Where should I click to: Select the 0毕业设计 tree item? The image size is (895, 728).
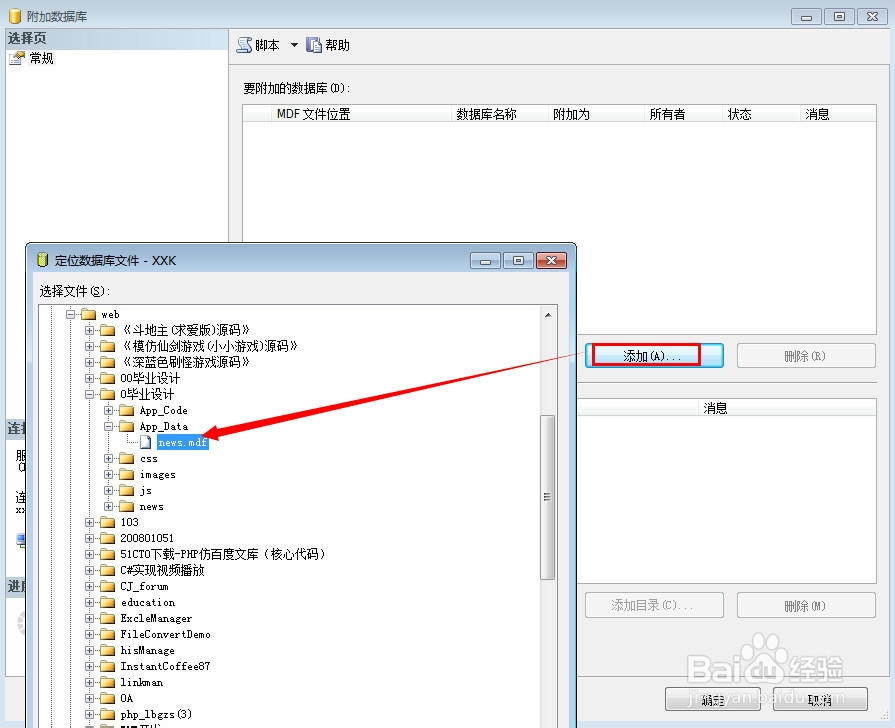tap(147, 394)
